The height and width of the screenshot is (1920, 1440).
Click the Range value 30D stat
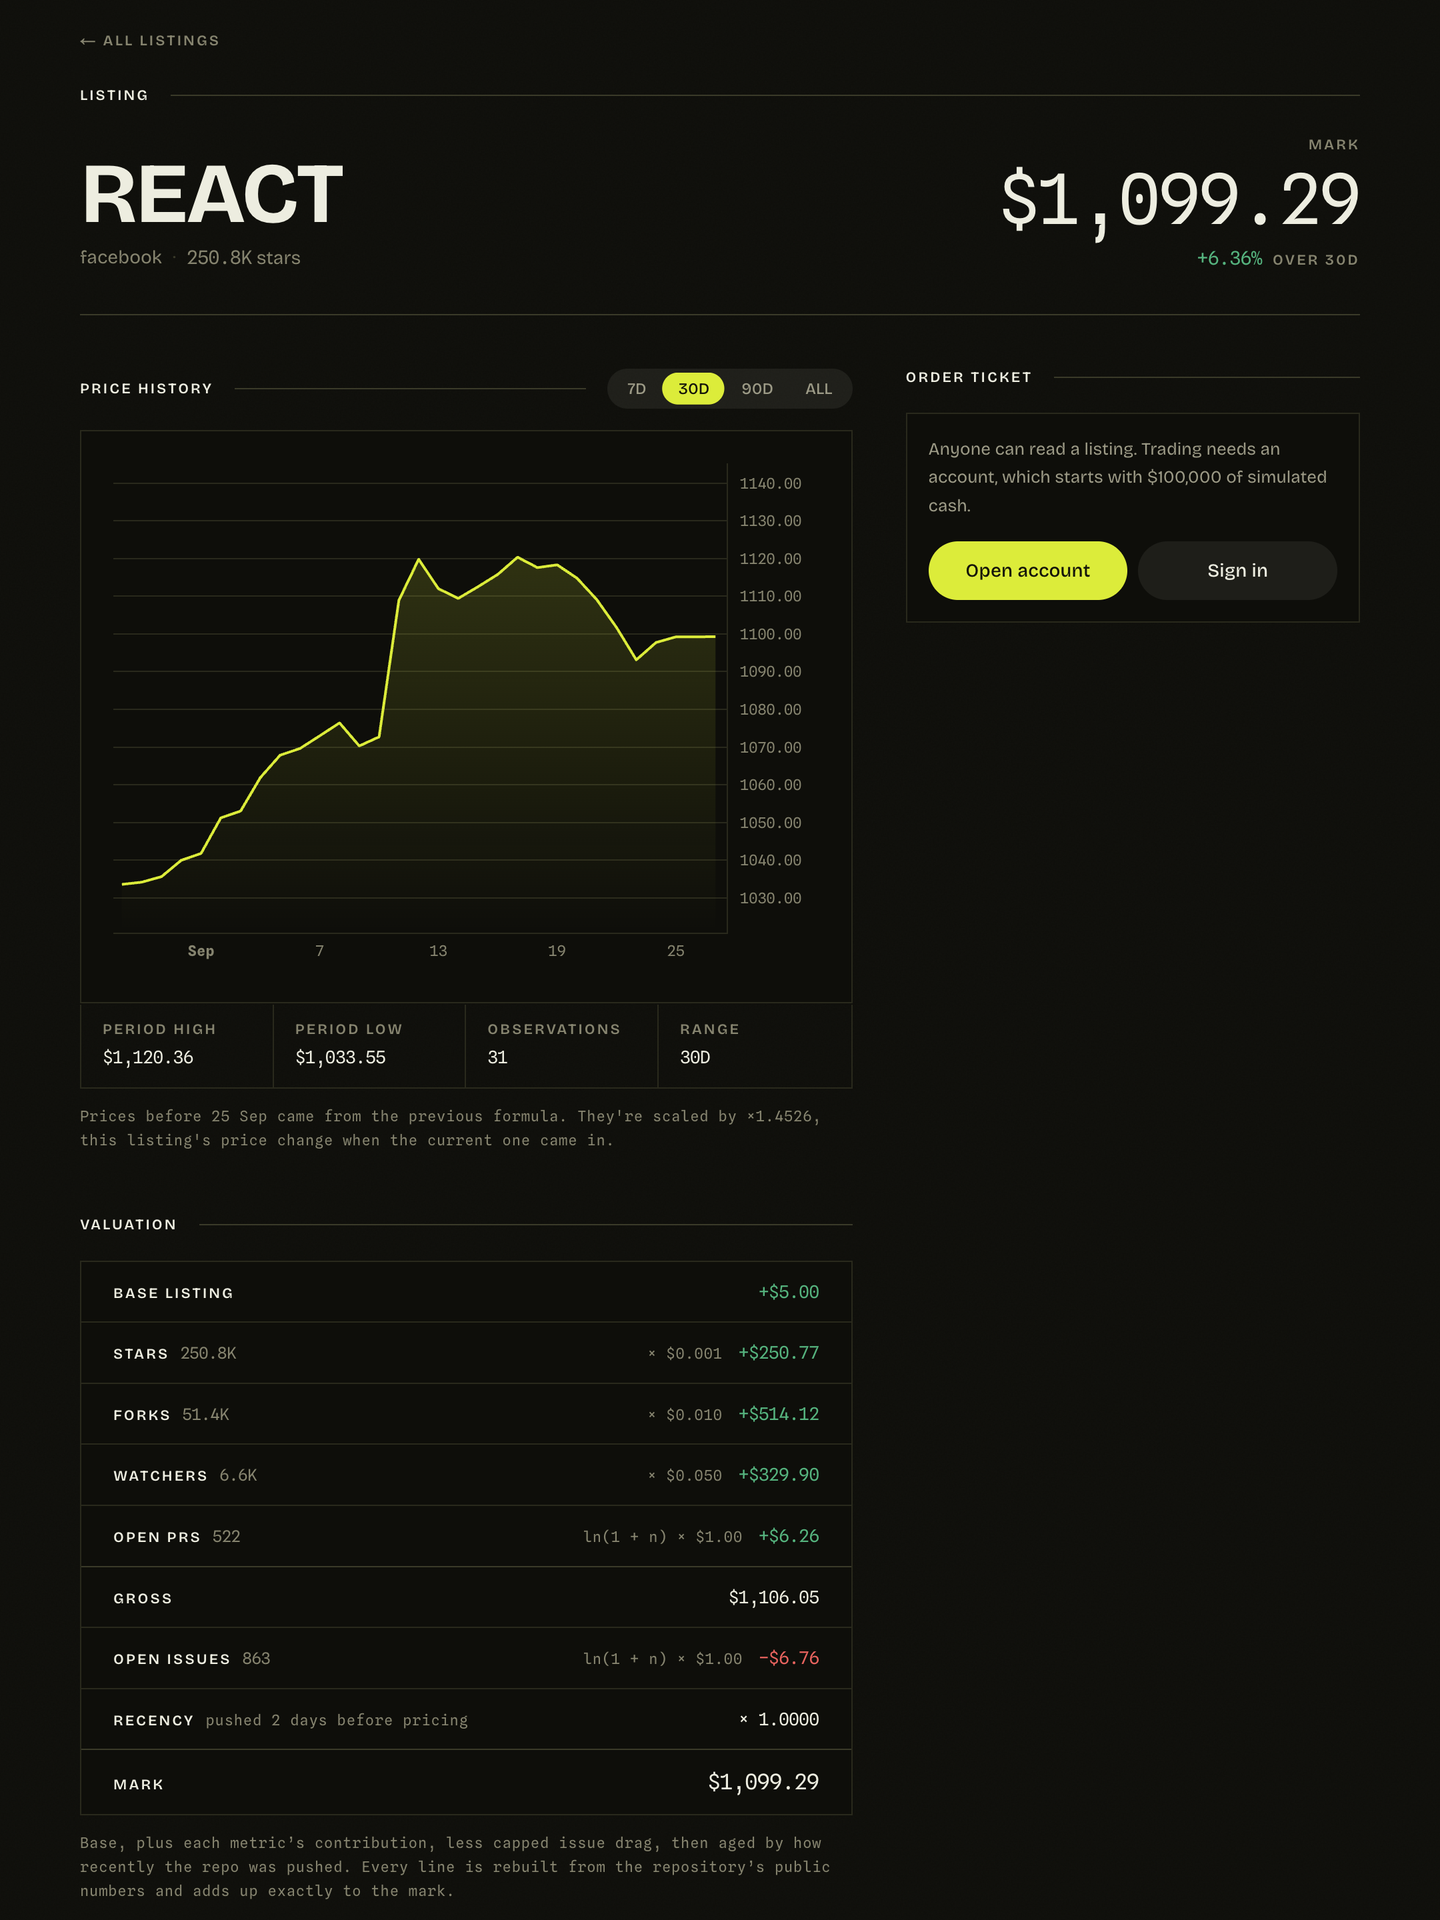695,1058
